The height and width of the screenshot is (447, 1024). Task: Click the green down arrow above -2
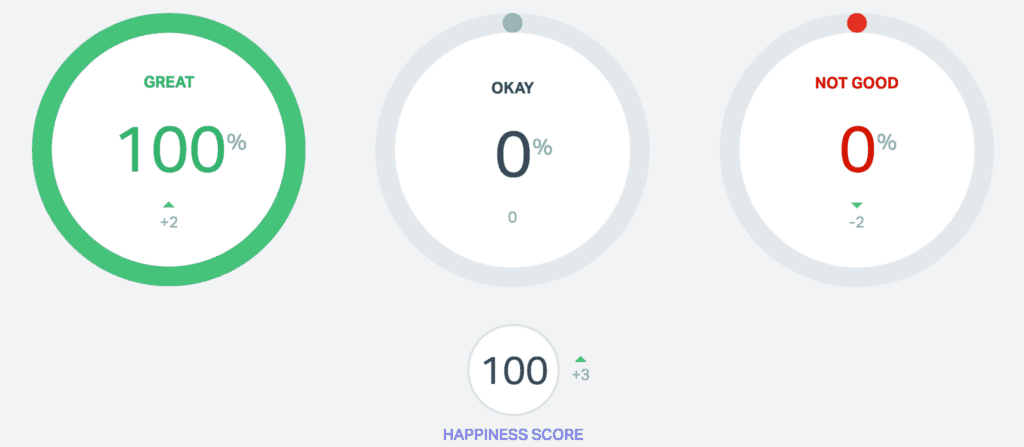[857, 205]
